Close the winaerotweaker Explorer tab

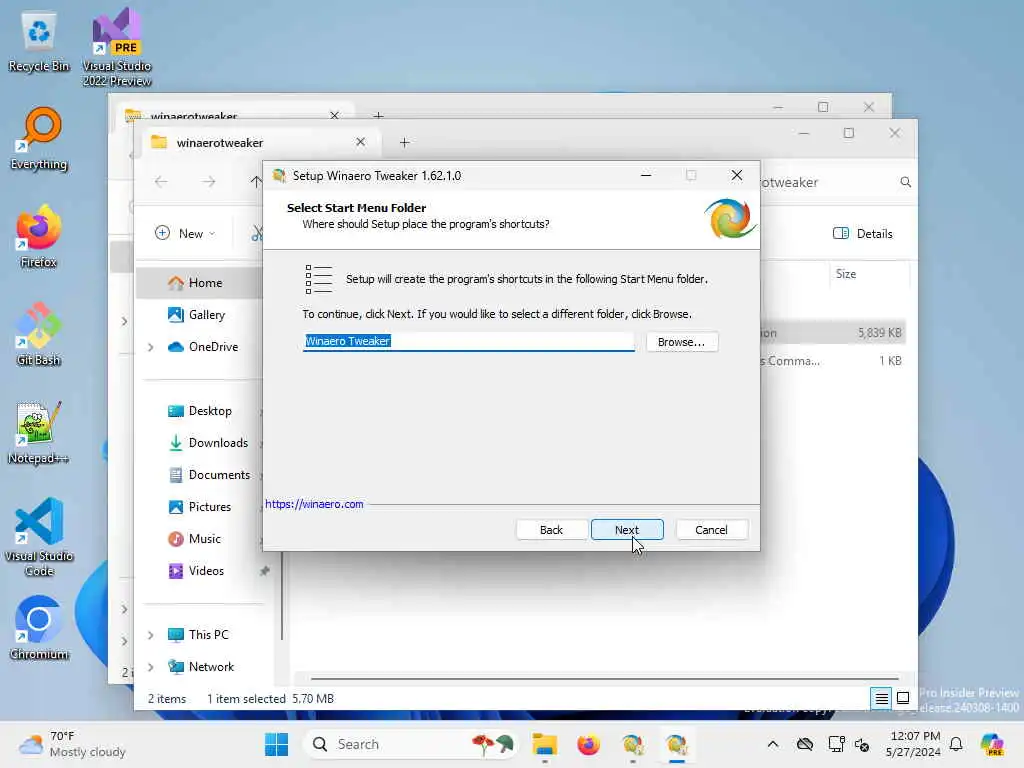pos(360,142)
